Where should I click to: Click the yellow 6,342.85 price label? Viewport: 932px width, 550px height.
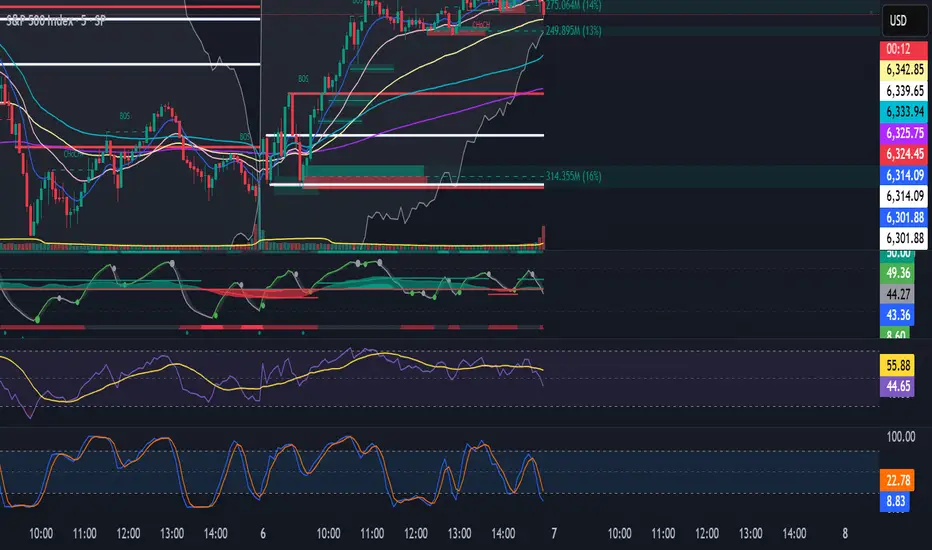point(903,70)
